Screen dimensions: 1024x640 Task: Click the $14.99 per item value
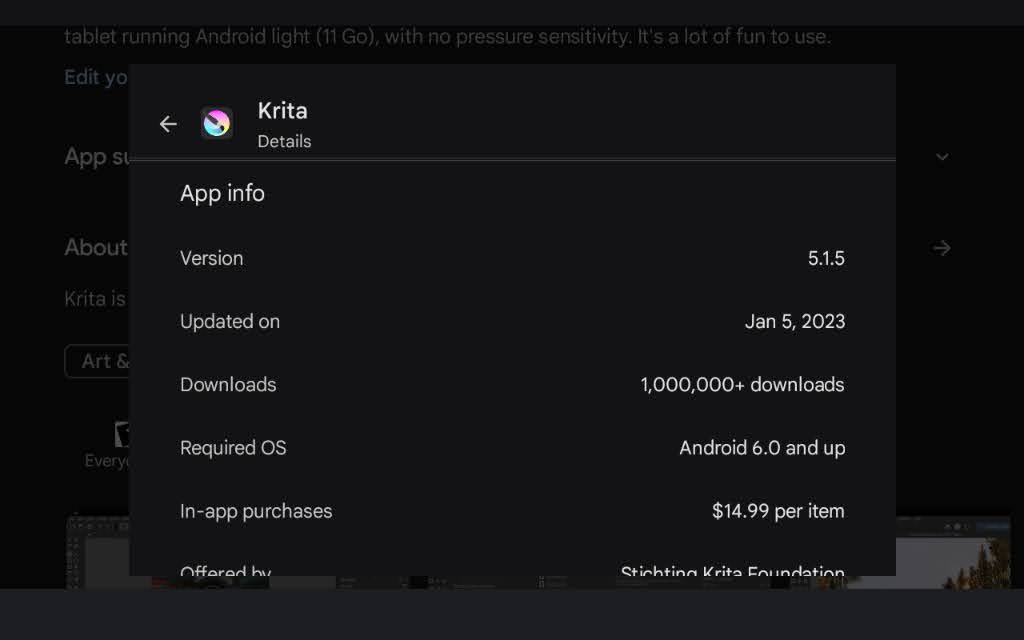778,510
